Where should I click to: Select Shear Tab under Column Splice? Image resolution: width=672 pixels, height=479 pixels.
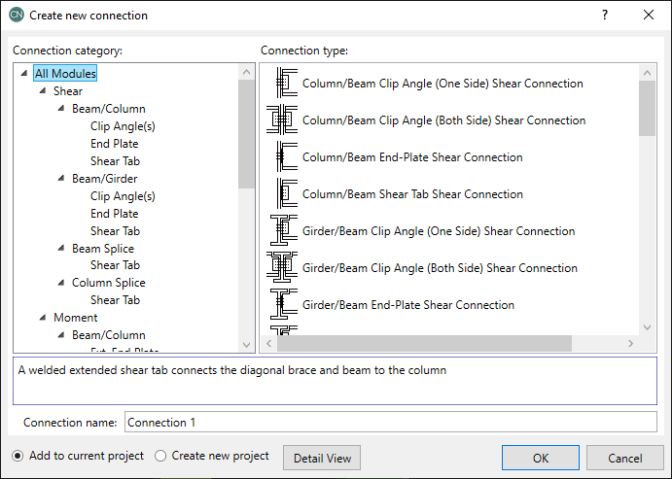click(114, 300)
